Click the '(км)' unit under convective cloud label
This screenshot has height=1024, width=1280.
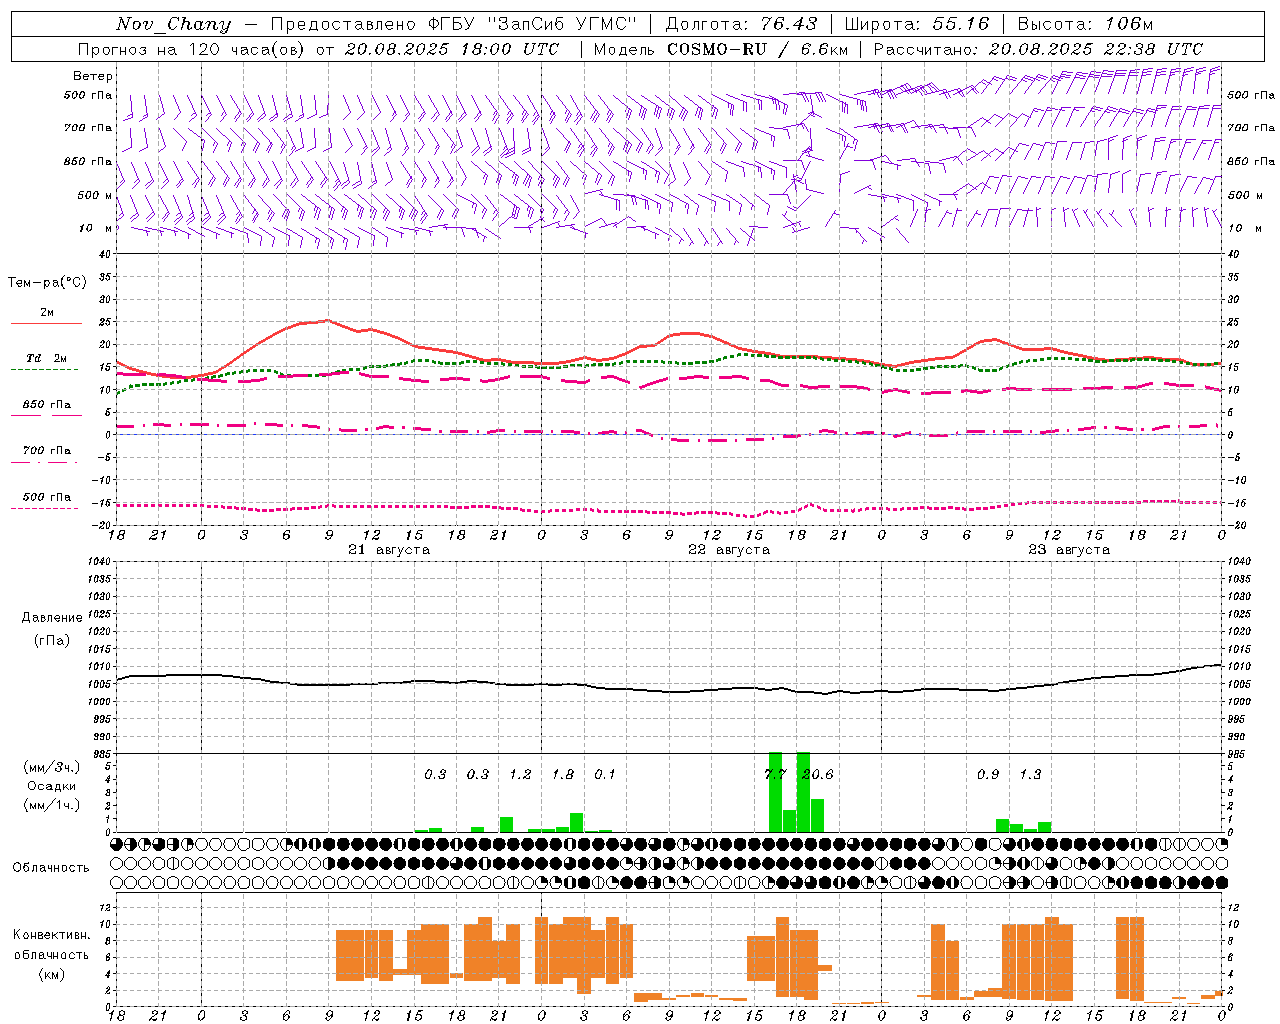52,974
